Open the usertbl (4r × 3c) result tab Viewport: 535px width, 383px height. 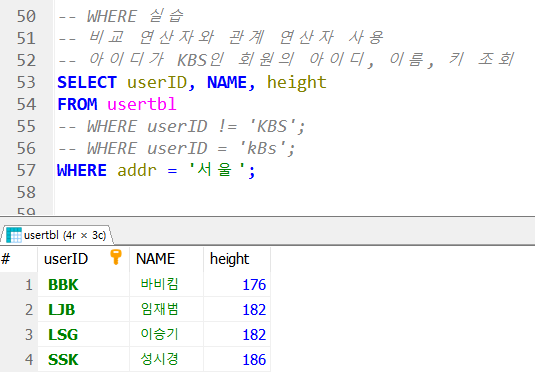57,235
